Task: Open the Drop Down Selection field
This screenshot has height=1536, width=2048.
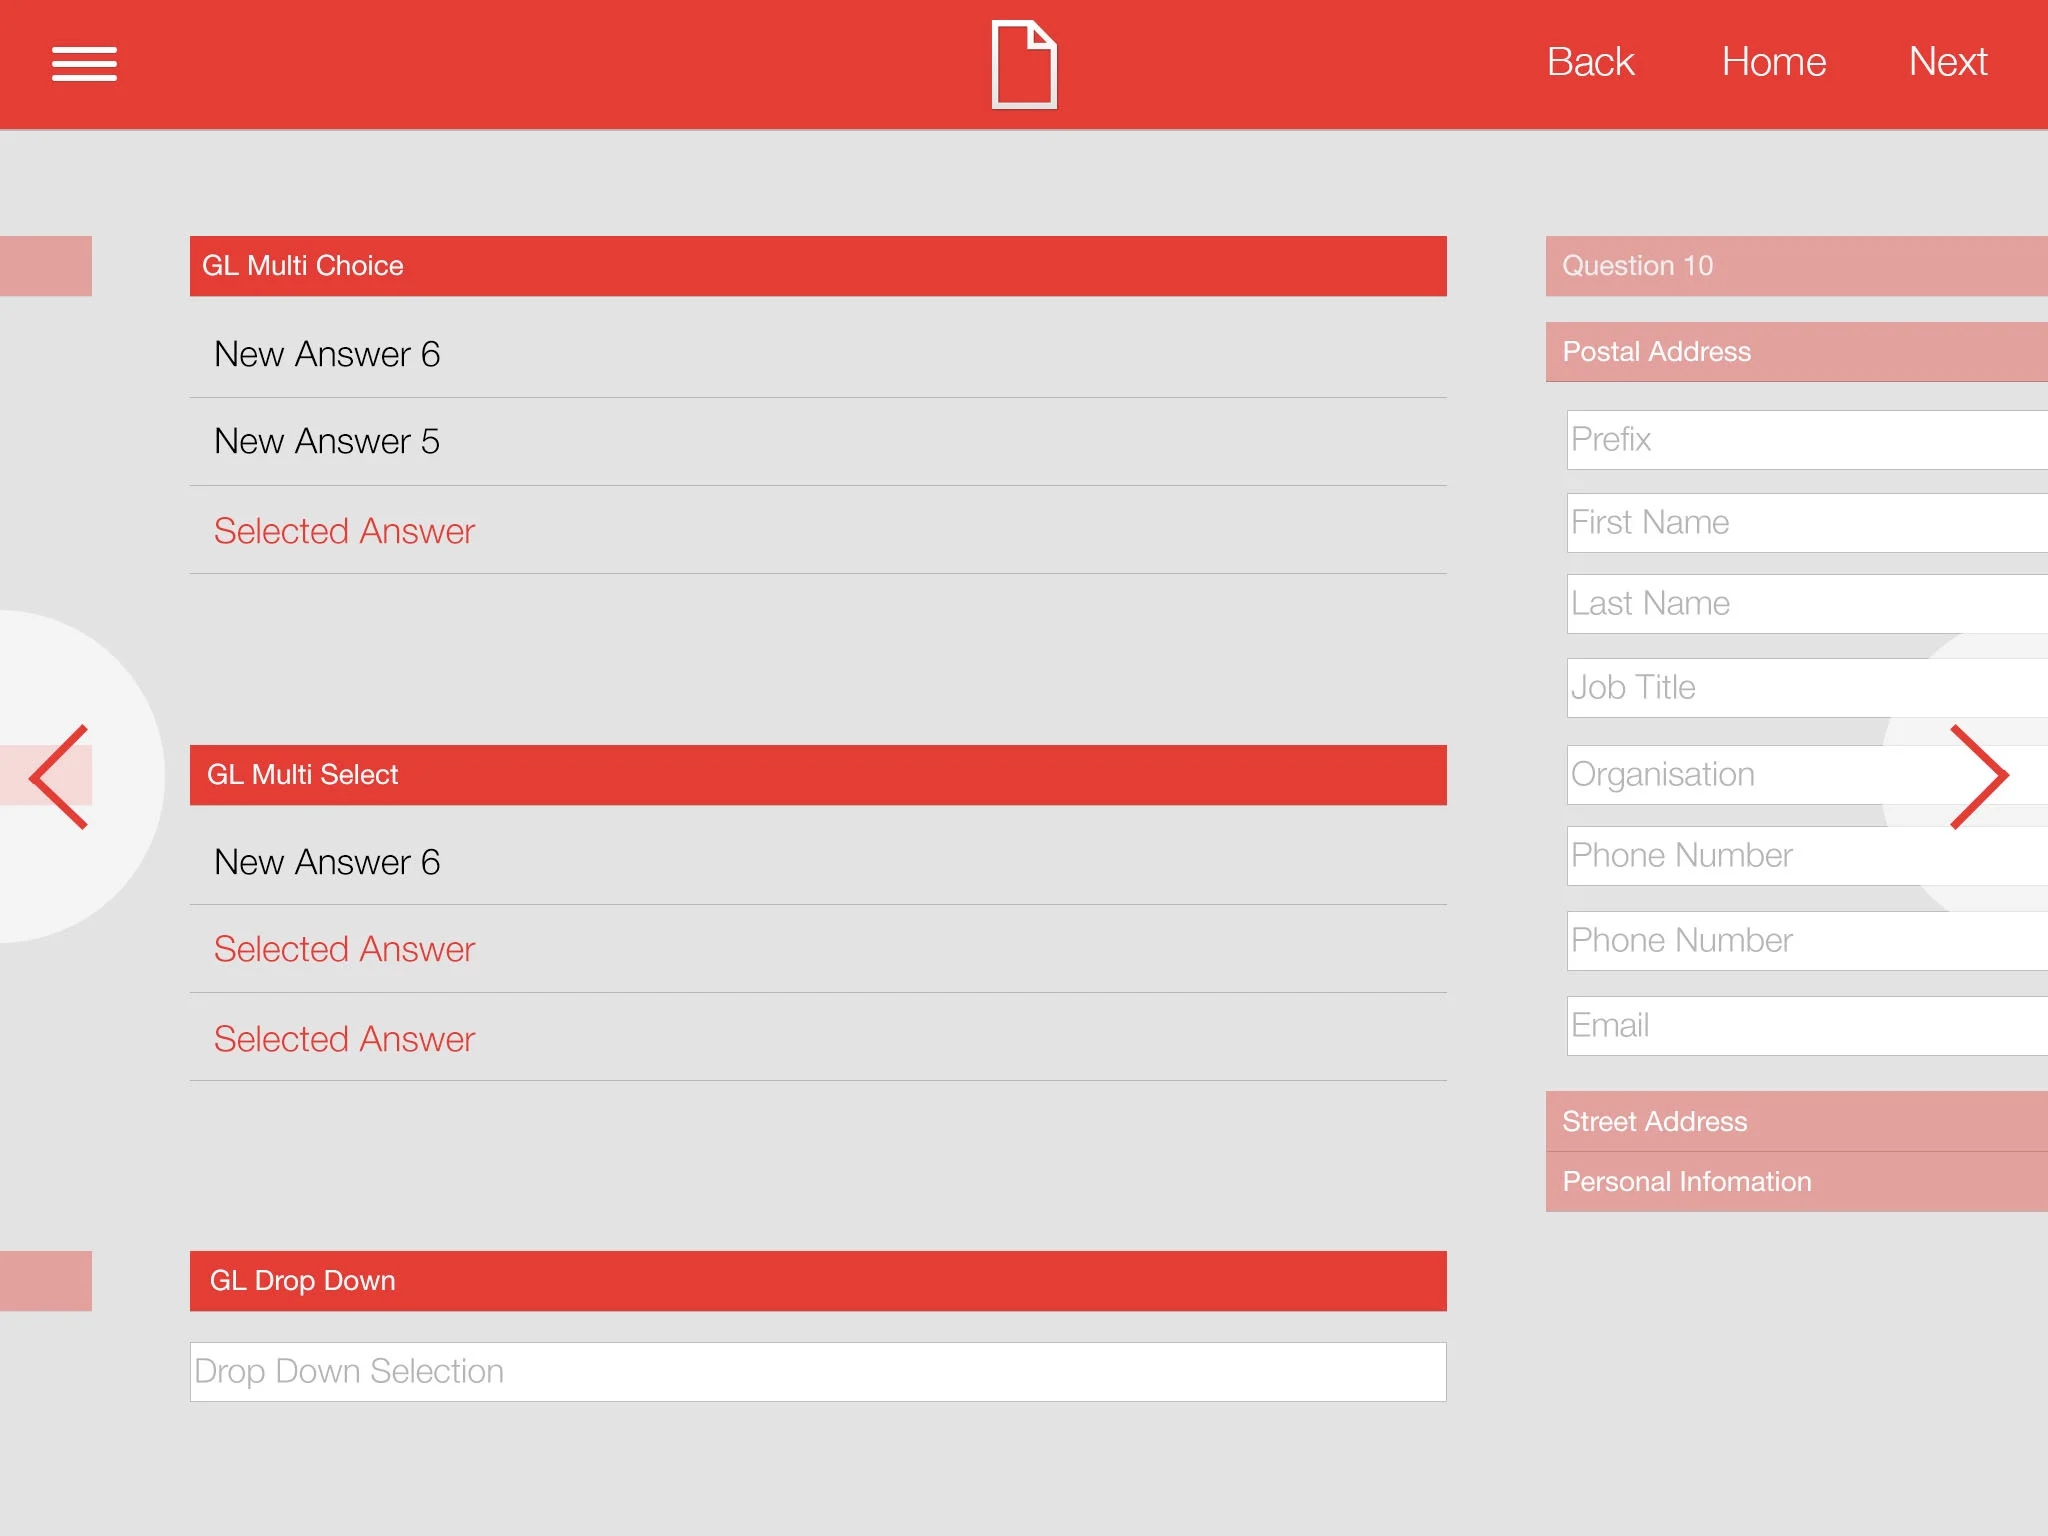Action: click(x=818, y=1371)
